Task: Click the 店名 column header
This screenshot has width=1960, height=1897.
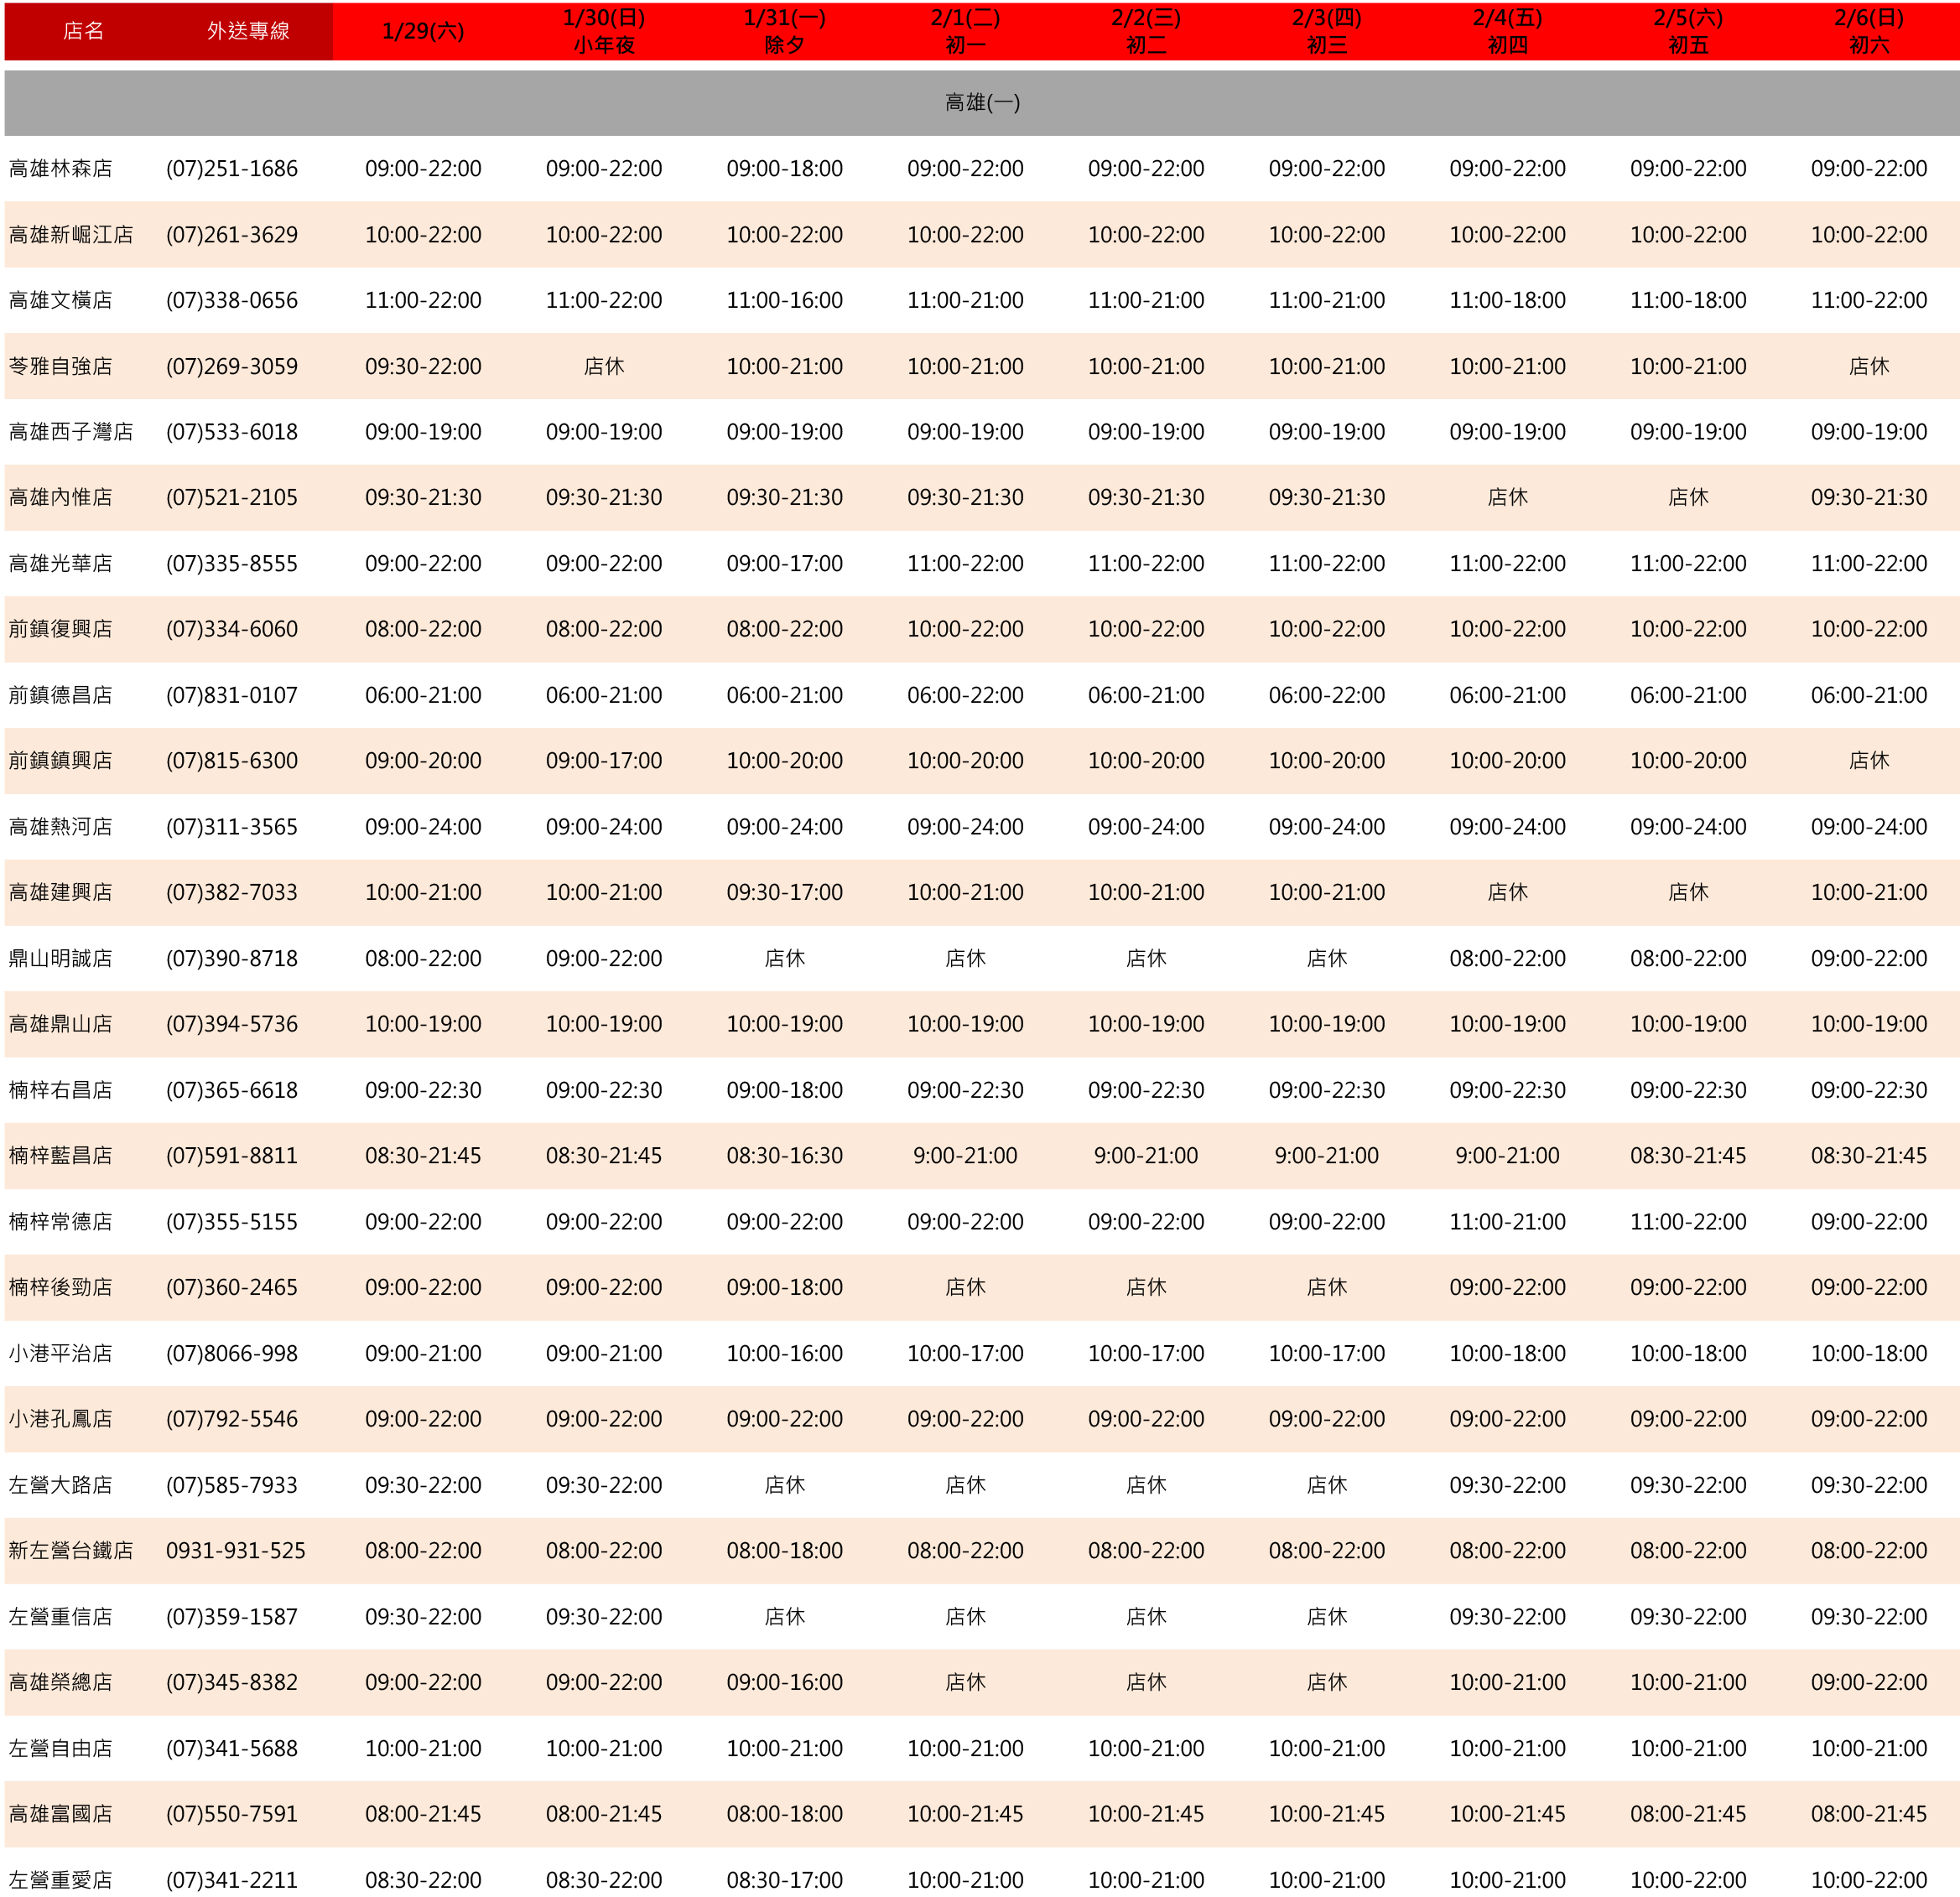Action: [84, 31]
